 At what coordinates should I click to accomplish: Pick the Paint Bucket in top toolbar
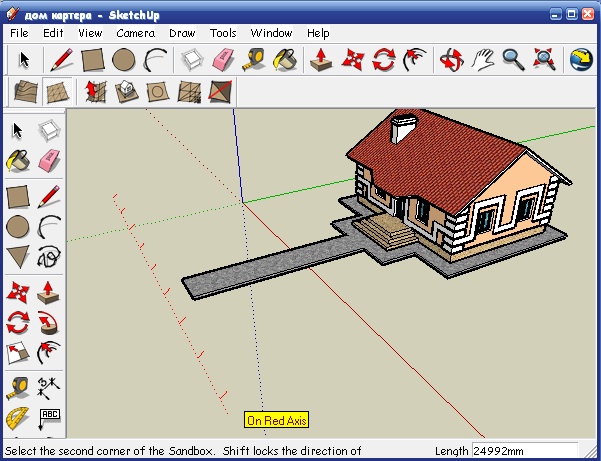[x=285, y=60]
